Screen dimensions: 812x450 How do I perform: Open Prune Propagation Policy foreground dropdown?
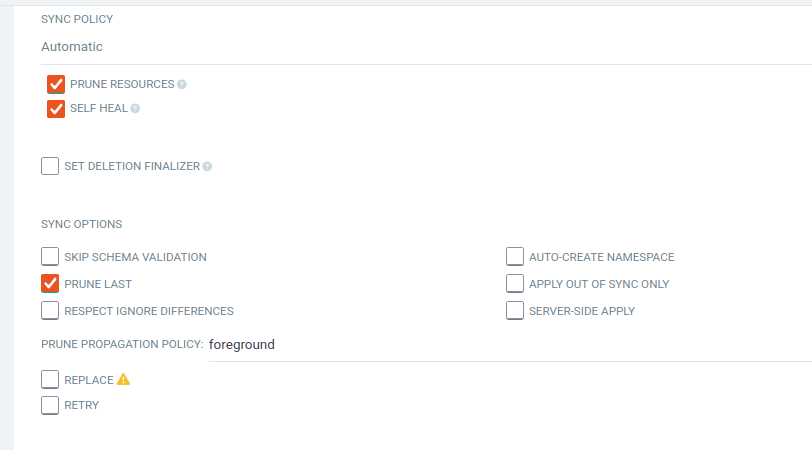coord(510,345)
